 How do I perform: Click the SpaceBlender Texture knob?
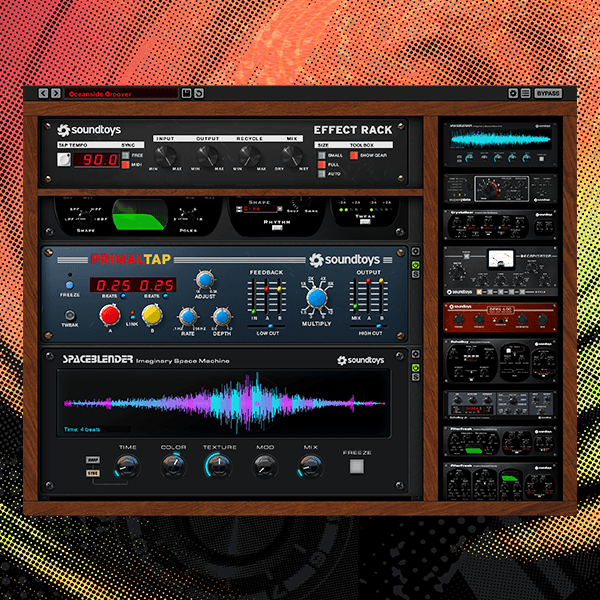217,465
